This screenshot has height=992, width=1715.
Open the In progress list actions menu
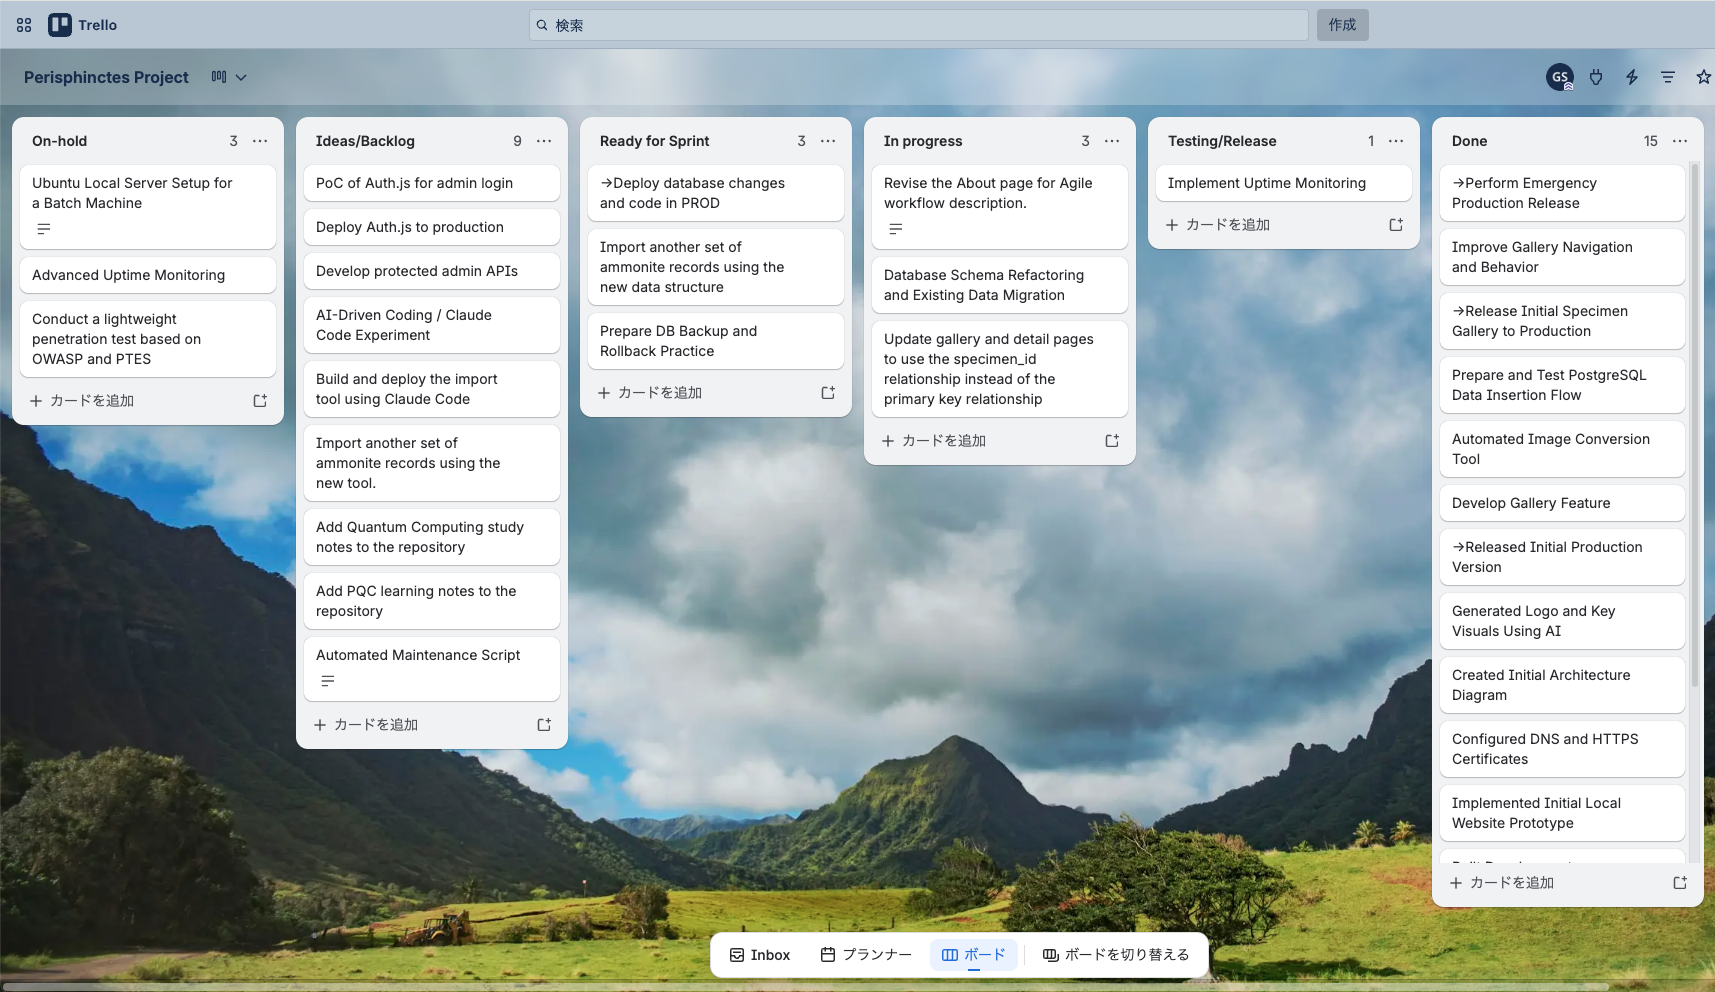tap(1112, 141)
